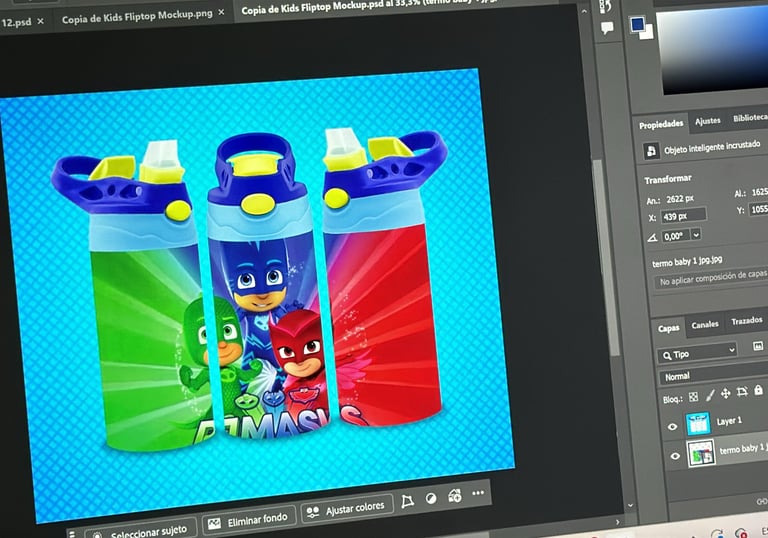Click the transform shape icon in contextual bar

click(408, 501)
